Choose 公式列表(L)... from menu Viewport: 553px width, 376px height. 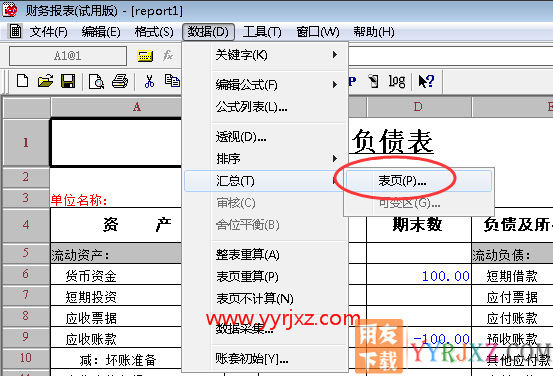coord(266,107)
